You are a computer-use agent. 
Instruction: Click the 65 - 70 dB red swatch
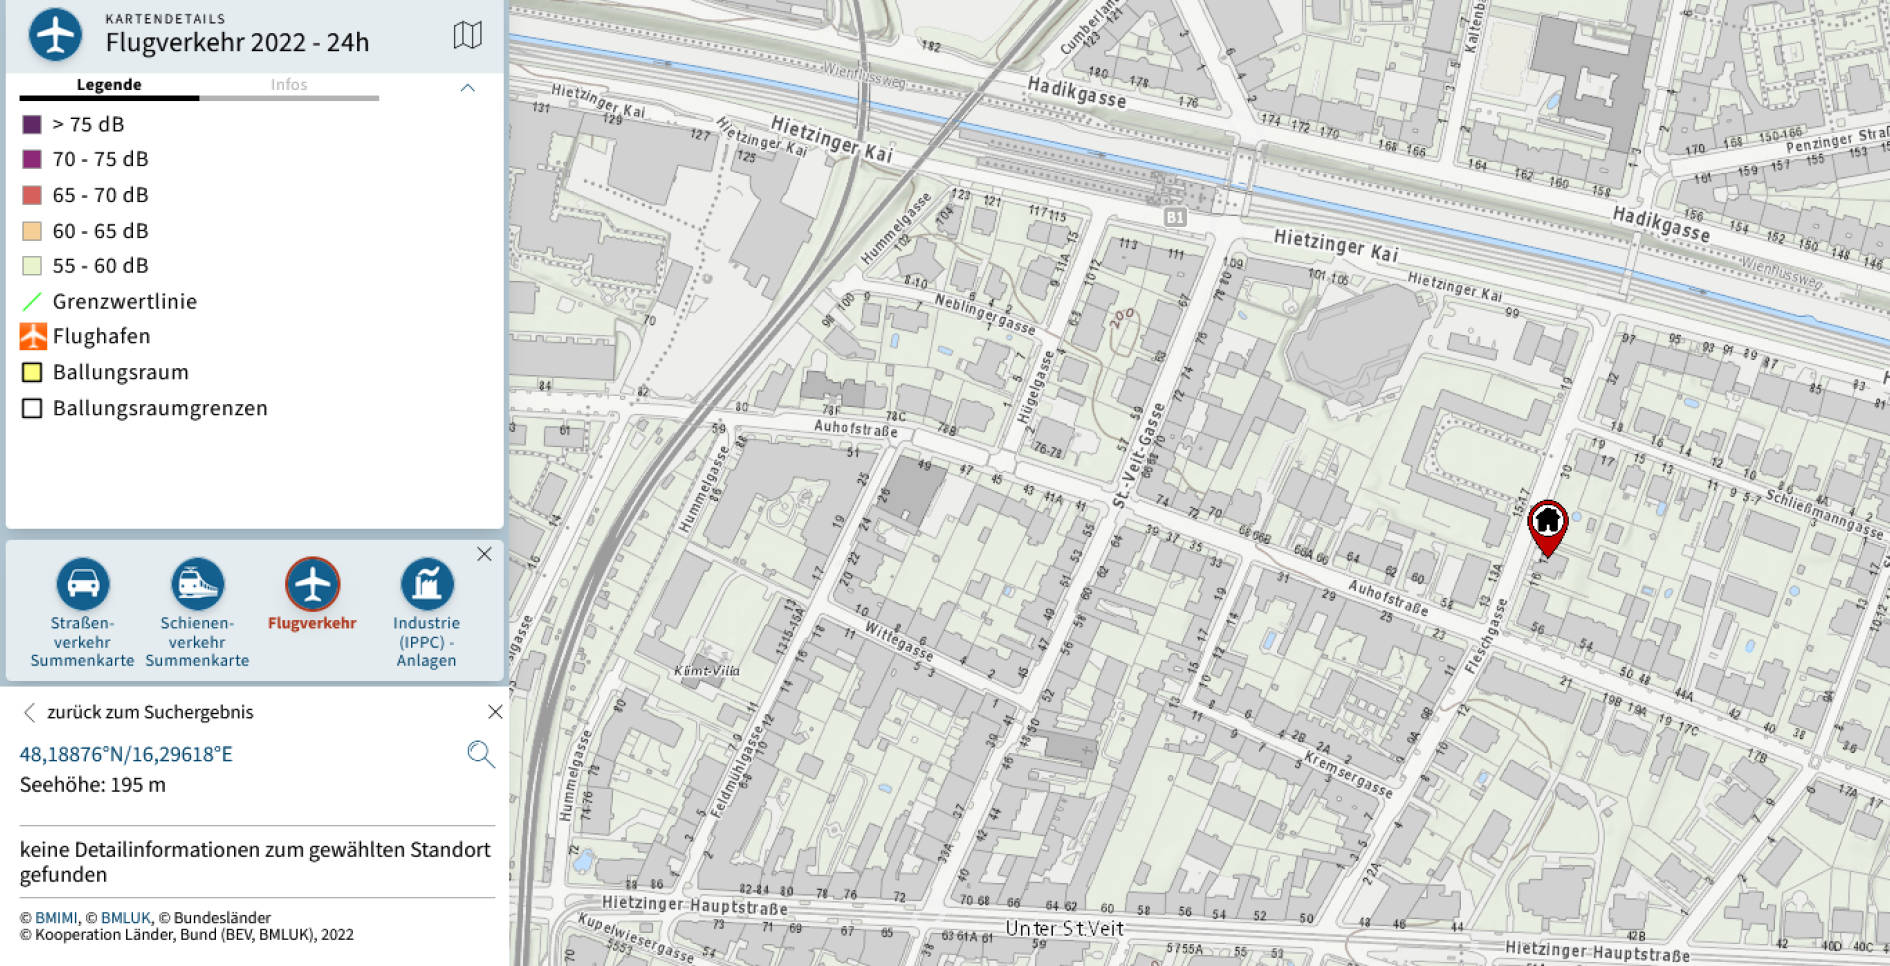pos(32,195)
